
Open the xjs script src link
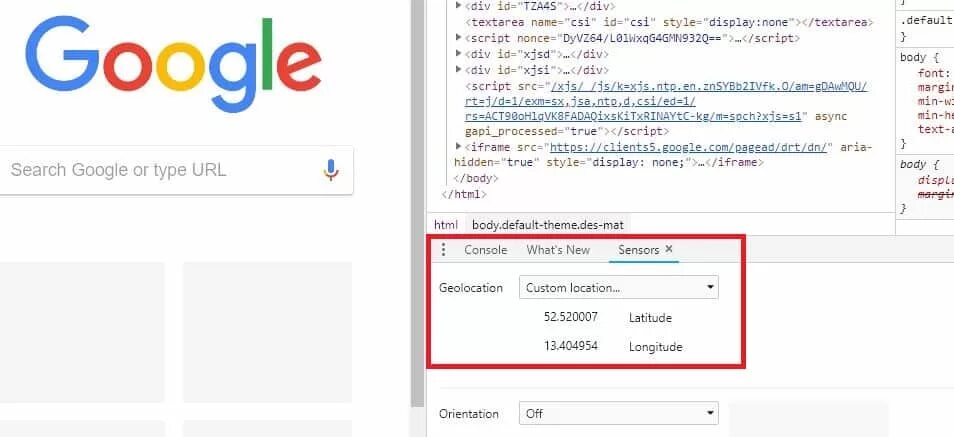coord(665,101)
